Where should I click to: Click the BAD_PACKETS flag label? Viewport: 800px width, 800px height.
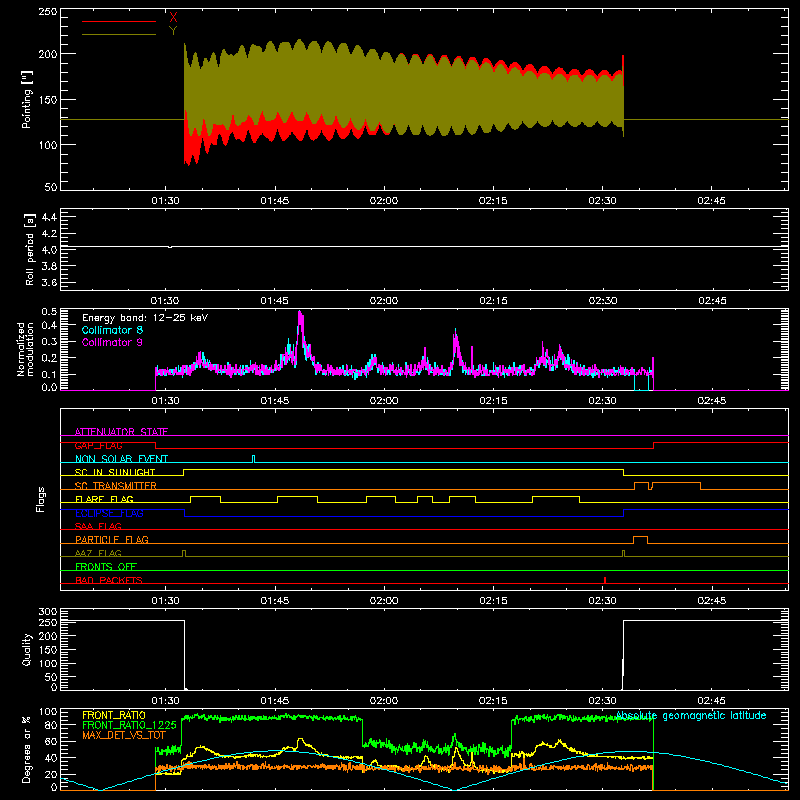(109, 580)
